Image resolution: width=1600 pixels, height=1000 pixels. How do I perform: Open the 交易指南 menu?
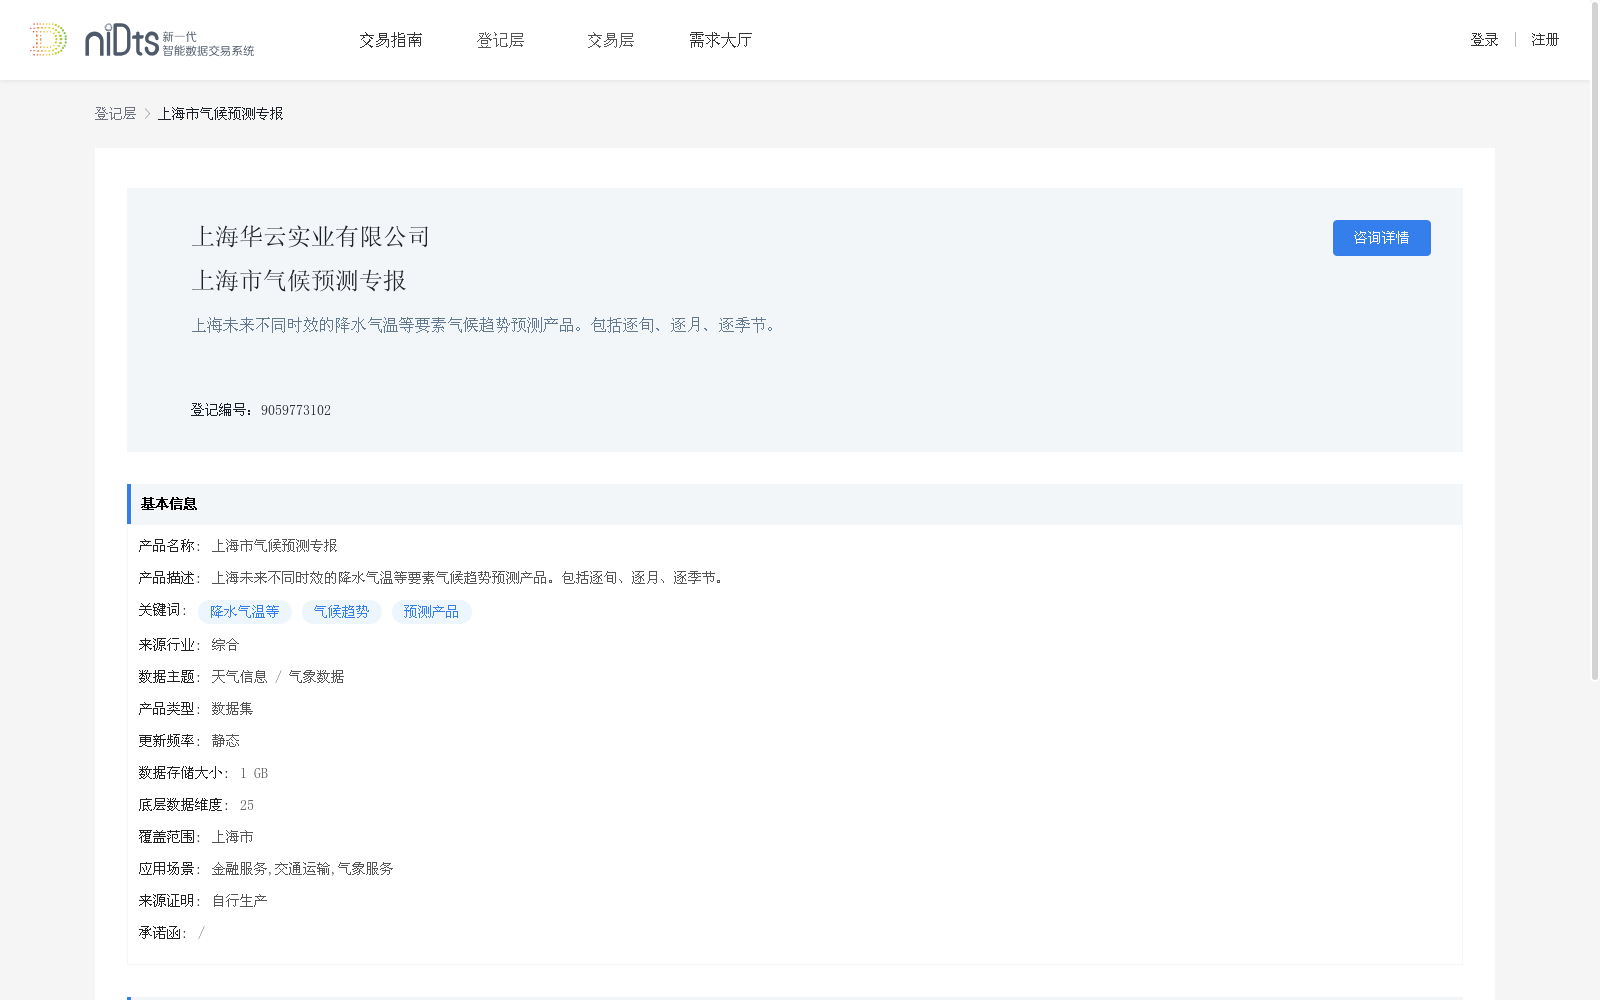(391, 40)
